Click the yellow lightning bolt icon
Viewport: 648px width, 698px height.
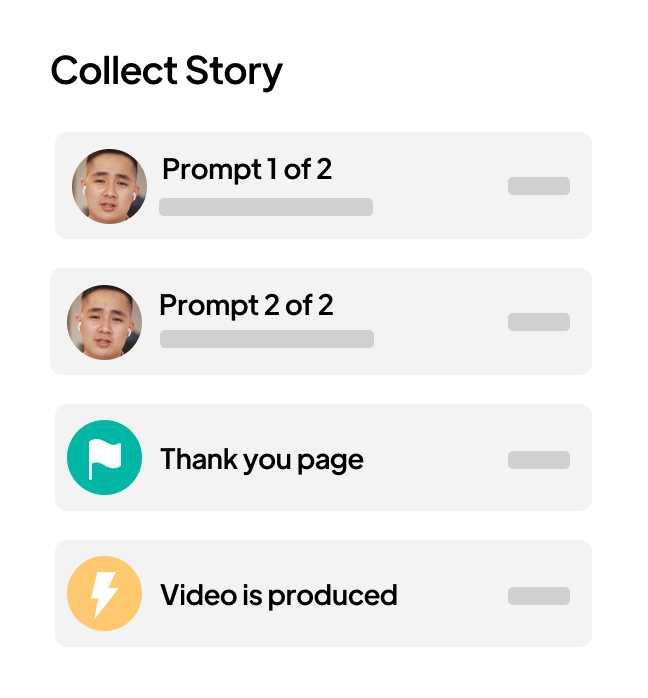coord(104,594)
